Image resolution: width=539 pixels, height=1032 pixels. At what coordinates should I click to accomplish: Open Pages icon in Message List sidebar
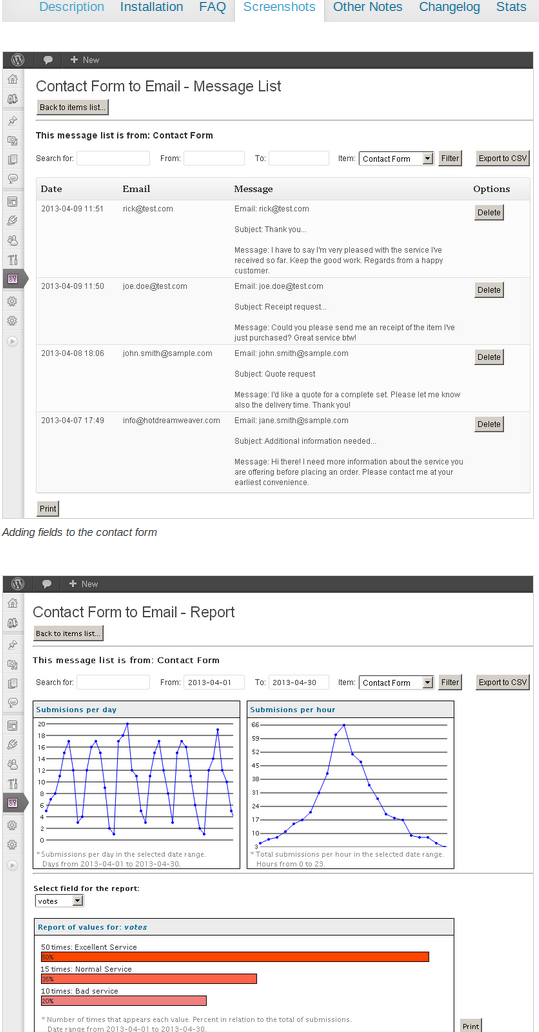point(13,159)
